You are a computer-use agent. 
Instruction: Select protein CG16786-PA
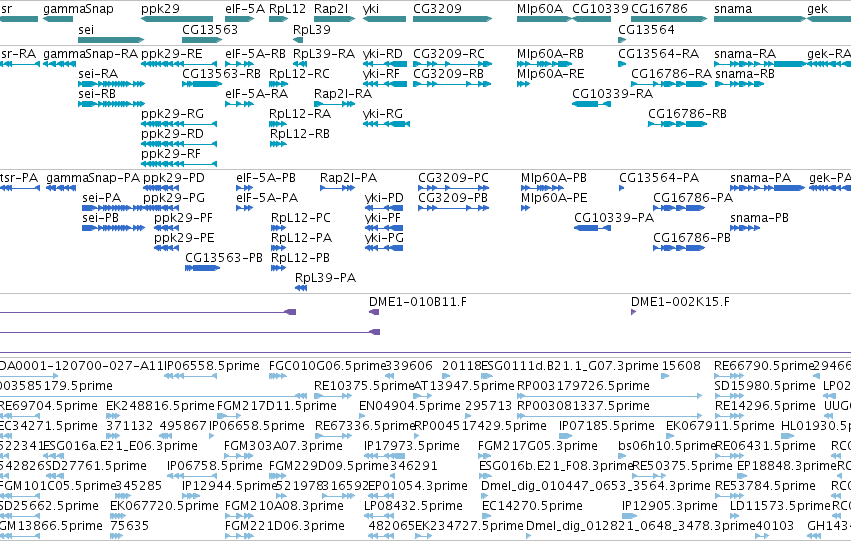pos(693,198)
